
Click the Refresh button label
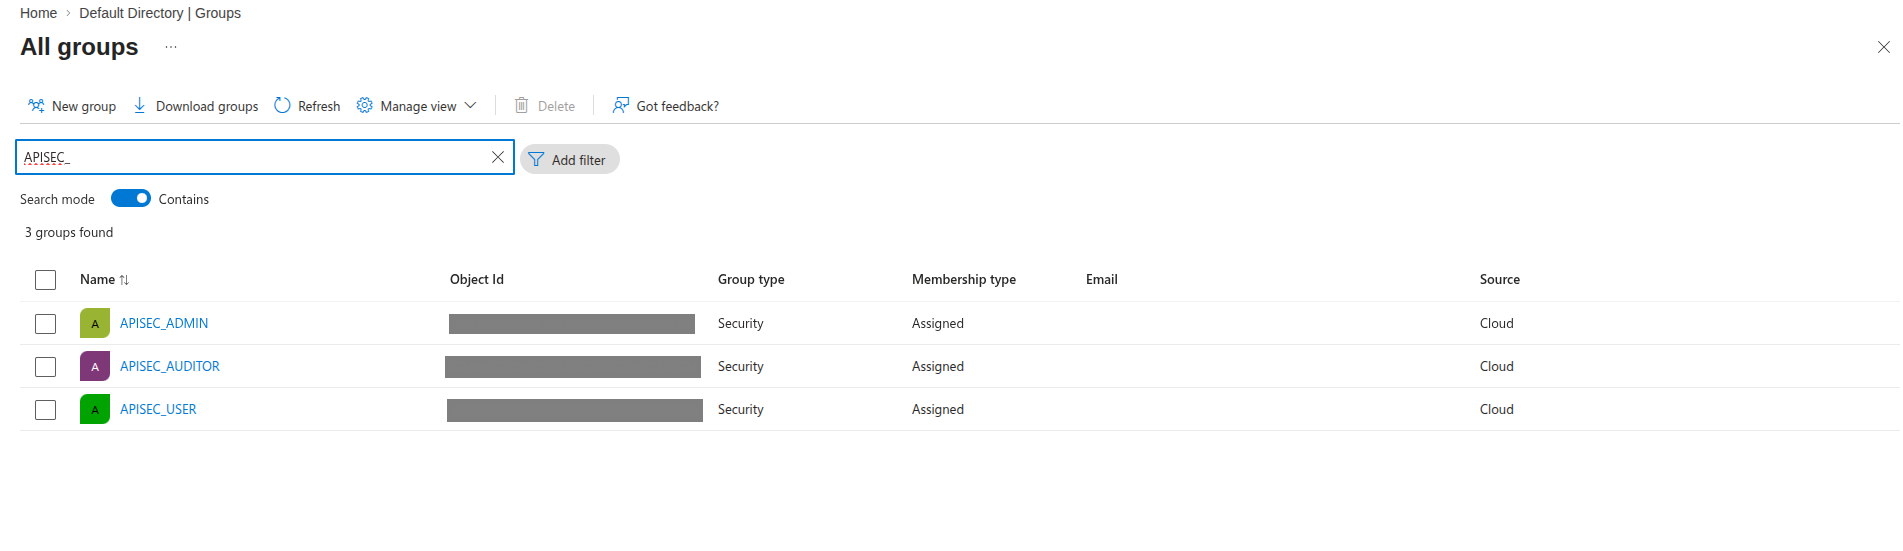click(319, 106)
